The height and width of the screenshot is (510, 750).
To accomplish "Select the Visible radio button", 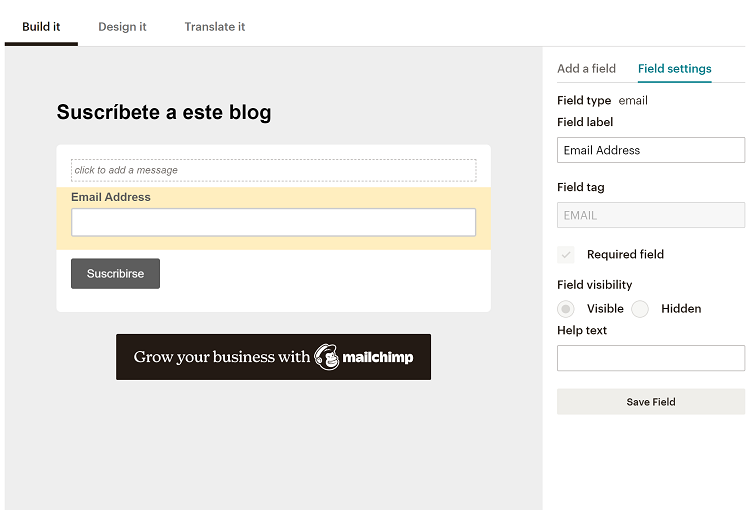I will point(566,309).
